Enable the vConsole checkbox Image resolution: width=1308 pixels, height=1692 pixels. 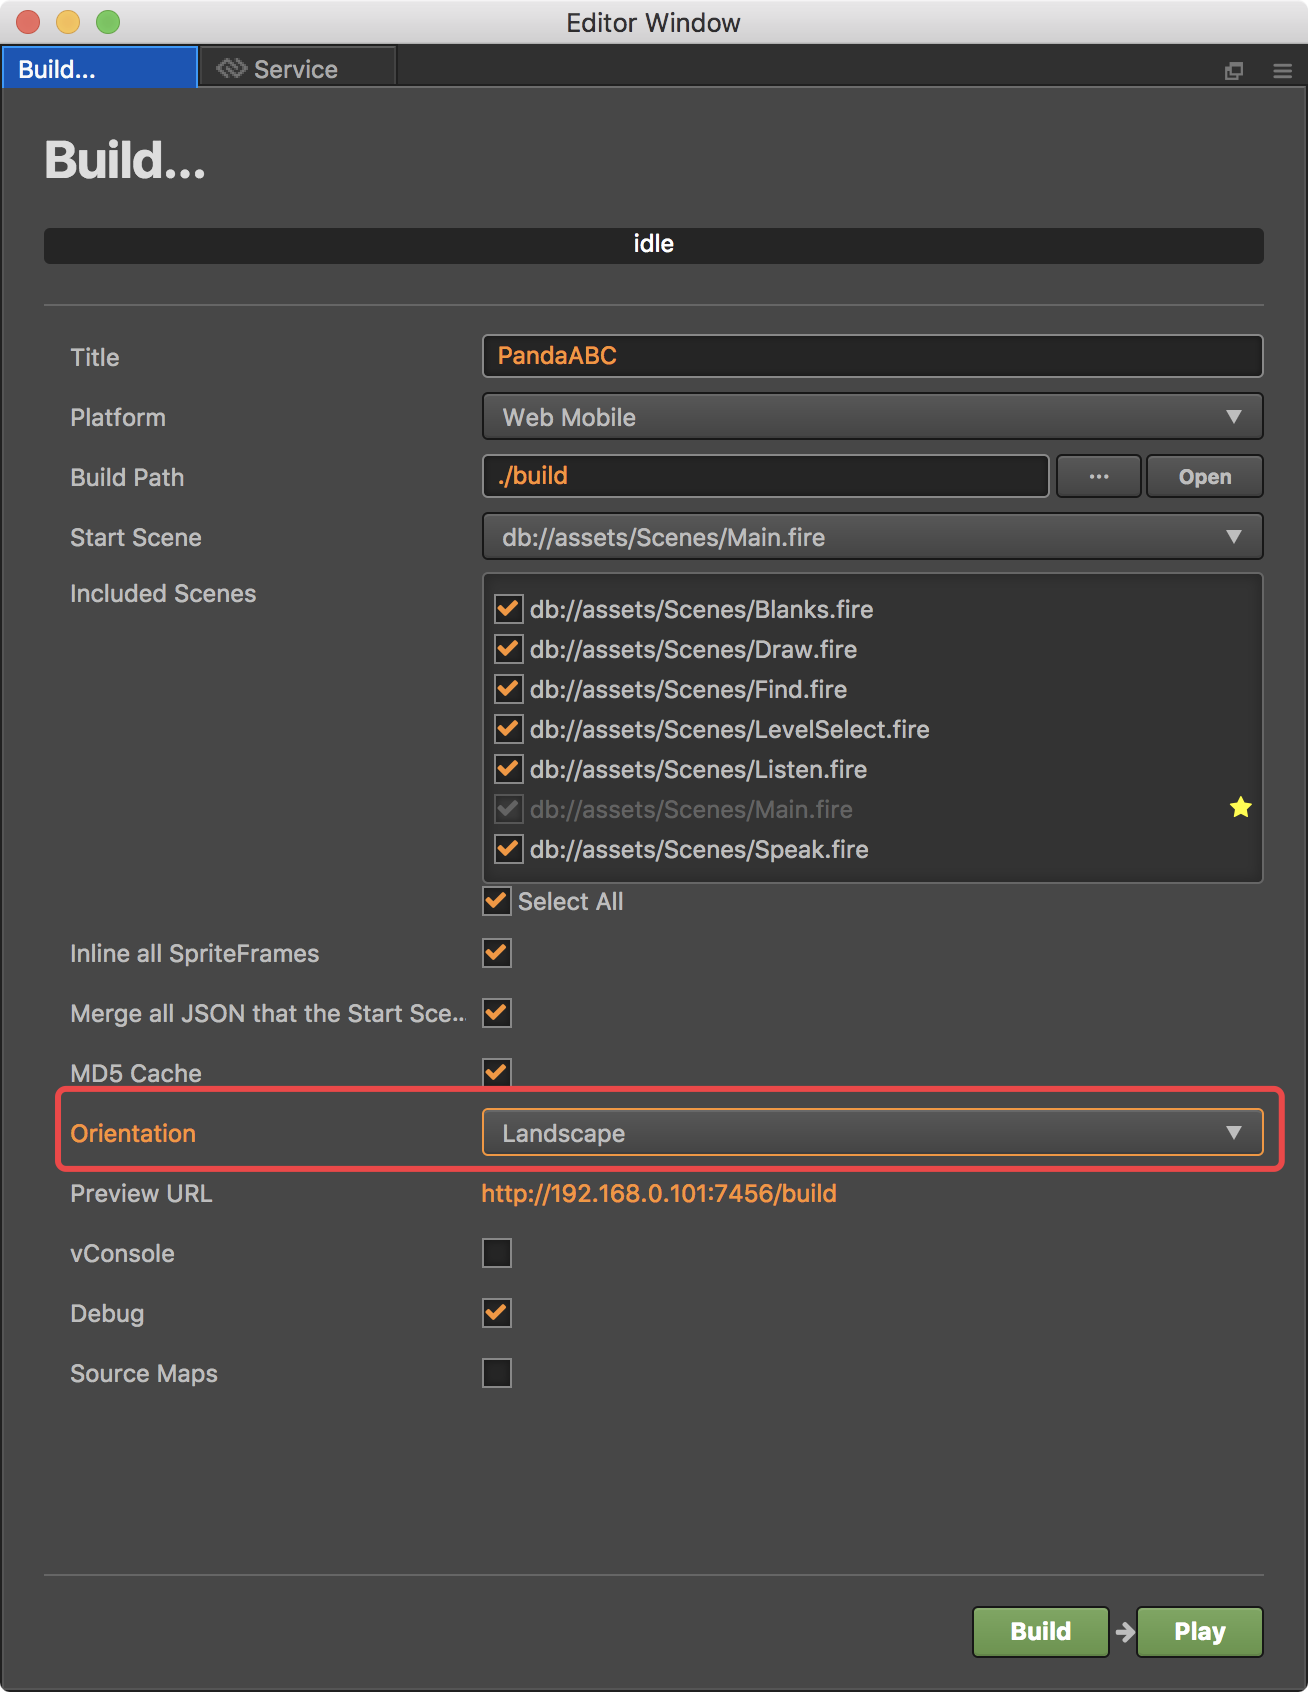coord(497,1253)
